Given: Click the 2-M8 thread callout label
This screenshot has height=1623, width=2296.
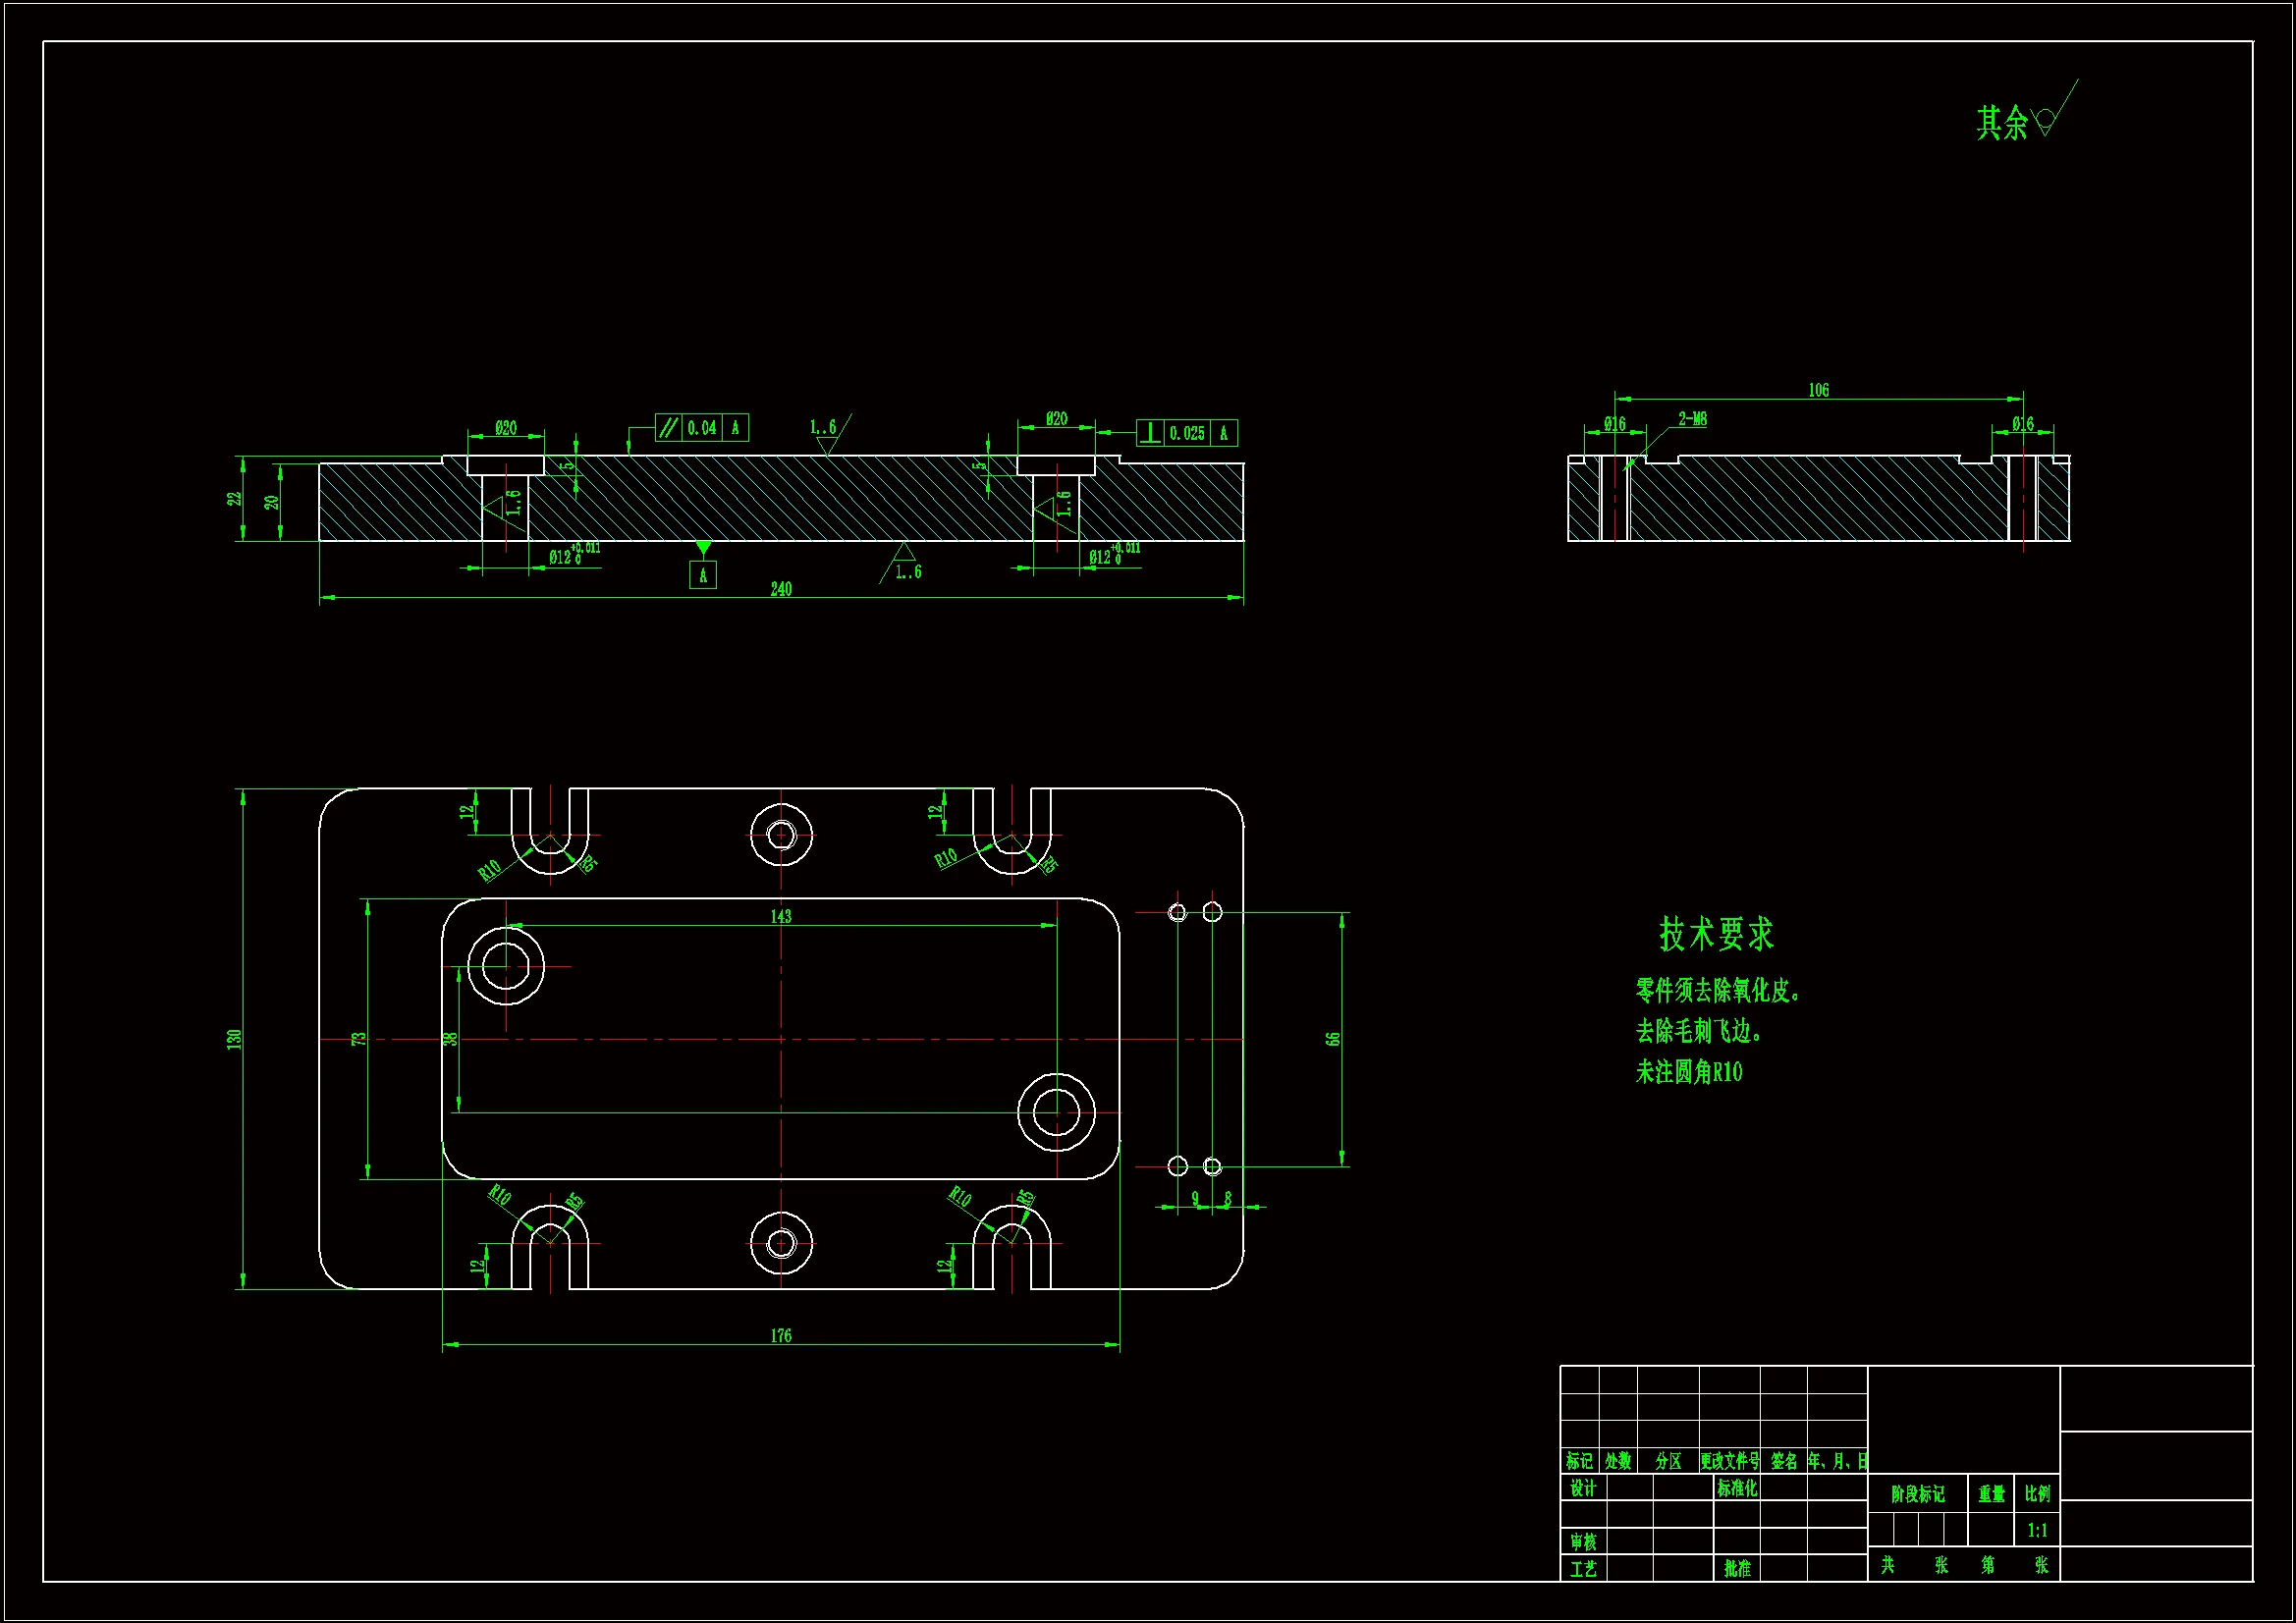Looking at the screenshot, I should coord(1692,419).
